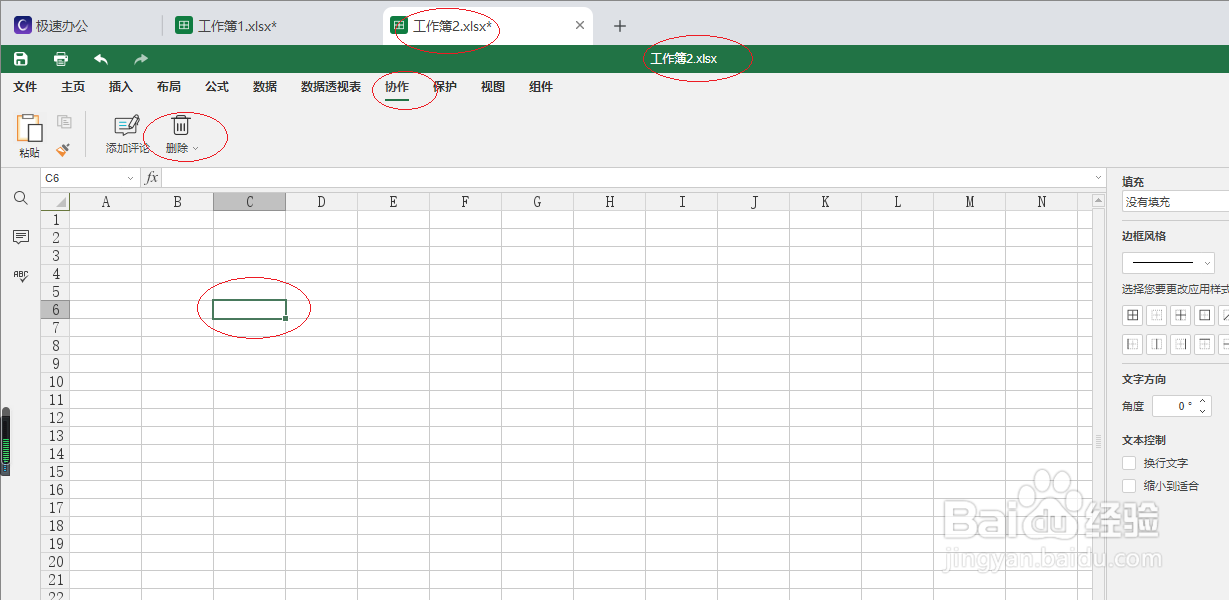
Task: Apply left border icon
Action: (1133, 344)
